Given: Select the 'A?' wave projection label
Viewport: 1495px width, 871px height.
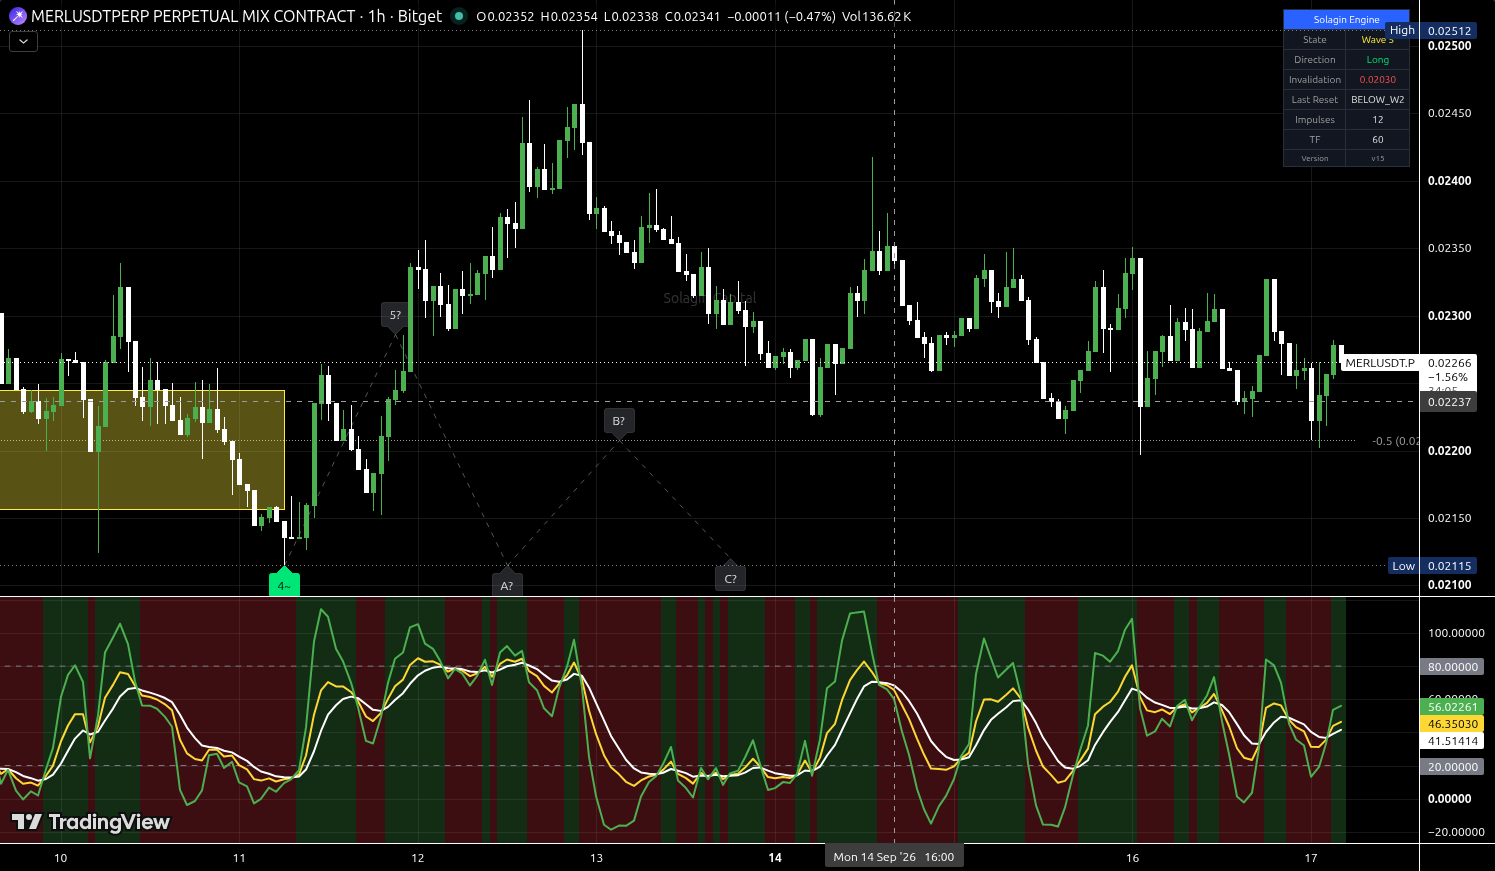Looking at the screenshot, I should click(x=506, y=584).
